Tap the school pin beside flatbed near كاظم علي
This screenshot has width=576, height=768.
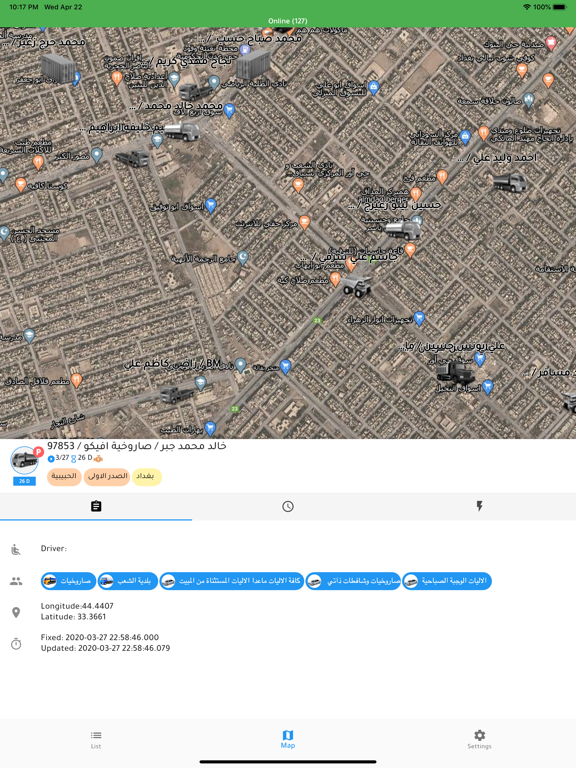click(x=200, y=383)
